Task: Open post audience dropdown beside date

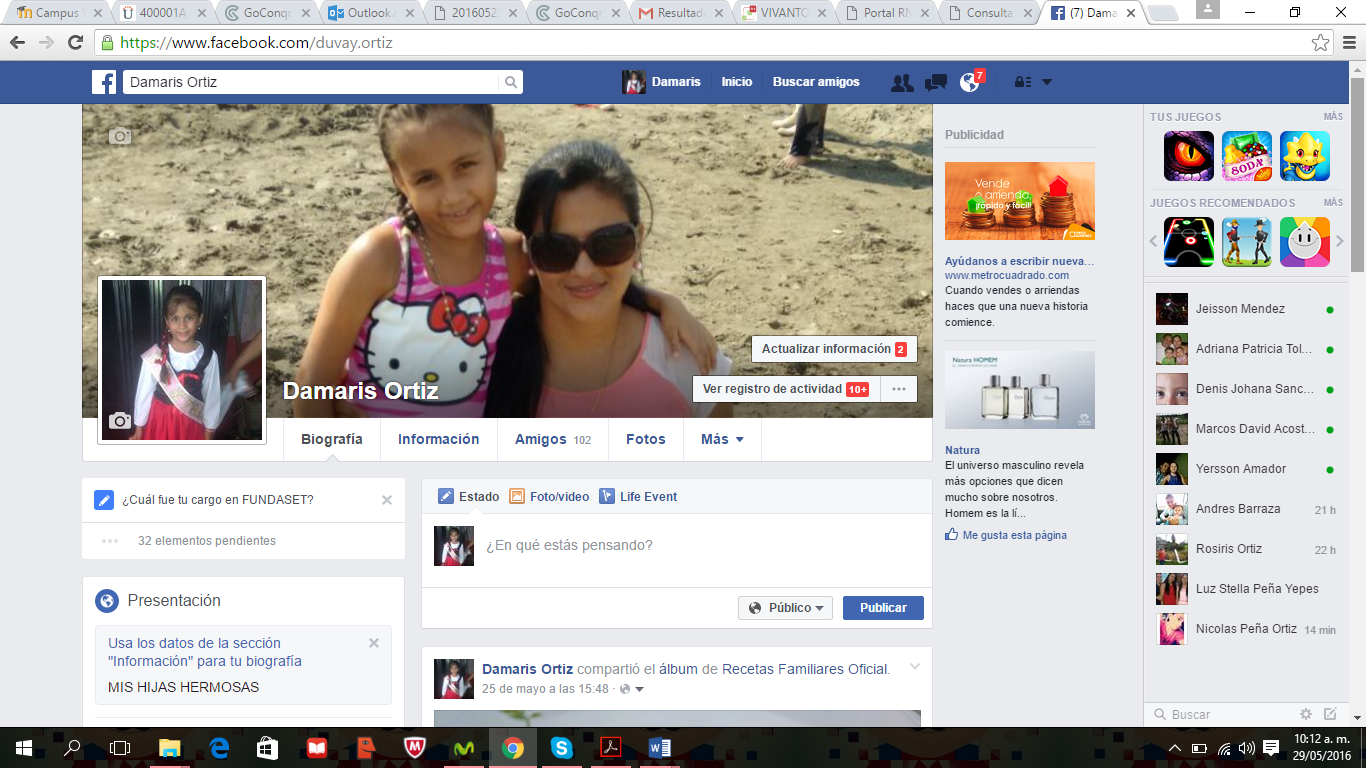Action: tap(631, 689)
